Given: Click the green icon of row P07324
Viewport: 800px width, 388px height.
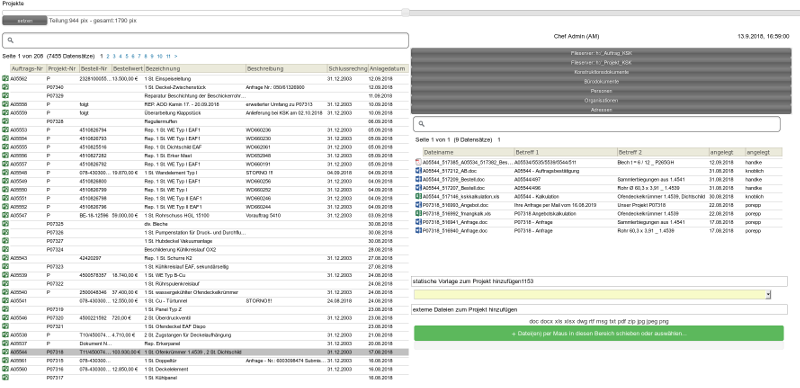Looking at the screenshot, I should [x=6, y=250].
